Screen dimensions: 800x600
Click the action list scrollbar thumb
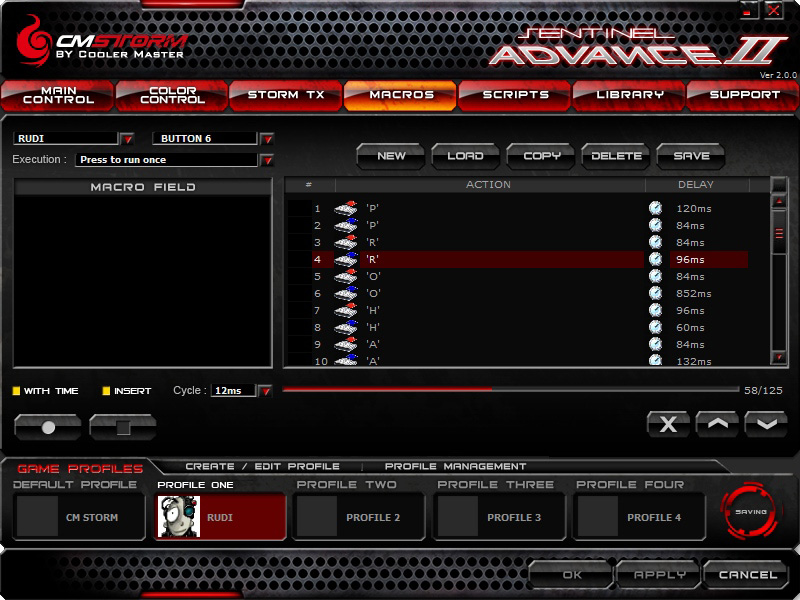pos(779,233)
